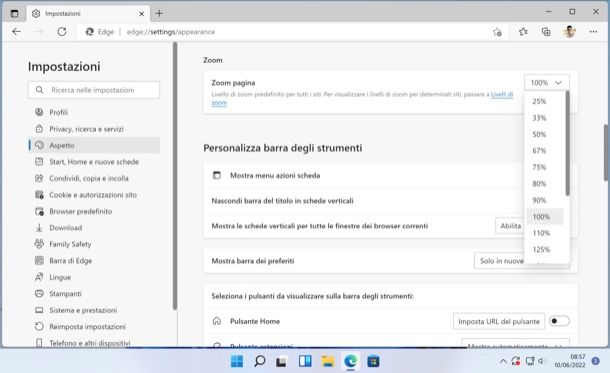
Task: Open the Favorites list icon
Action: 523,32
